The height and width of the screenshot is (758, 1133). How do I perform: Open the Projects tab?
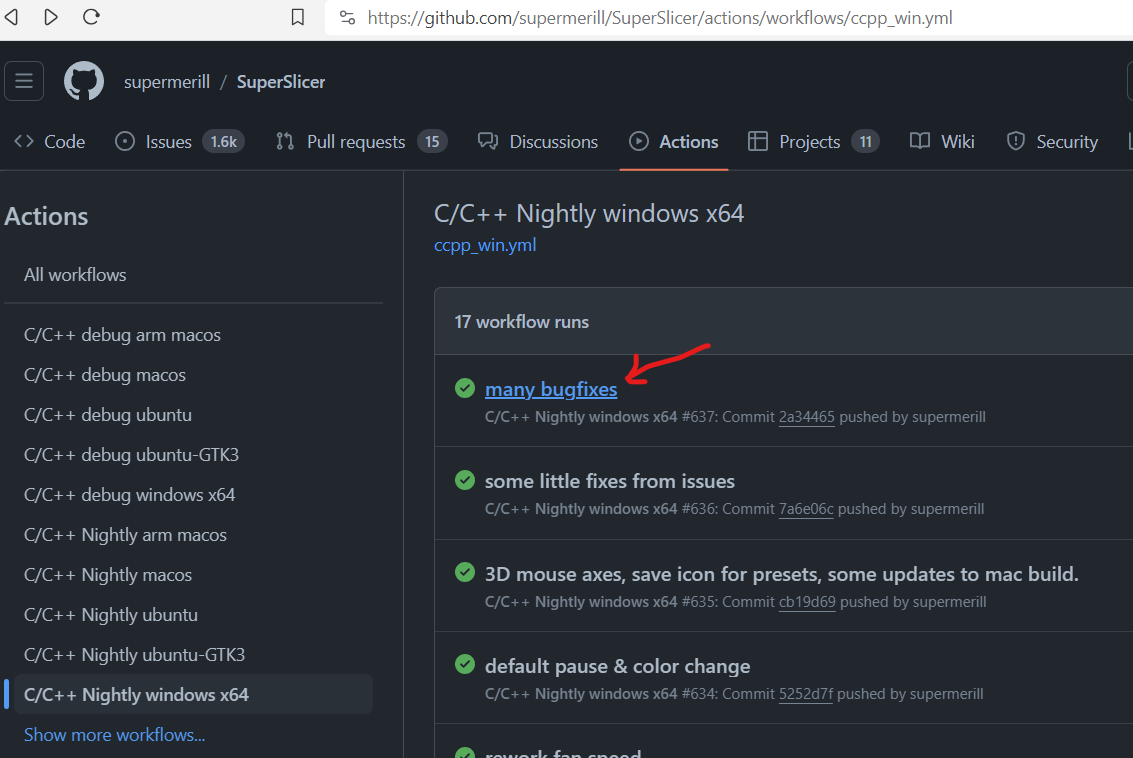(809, 141)
